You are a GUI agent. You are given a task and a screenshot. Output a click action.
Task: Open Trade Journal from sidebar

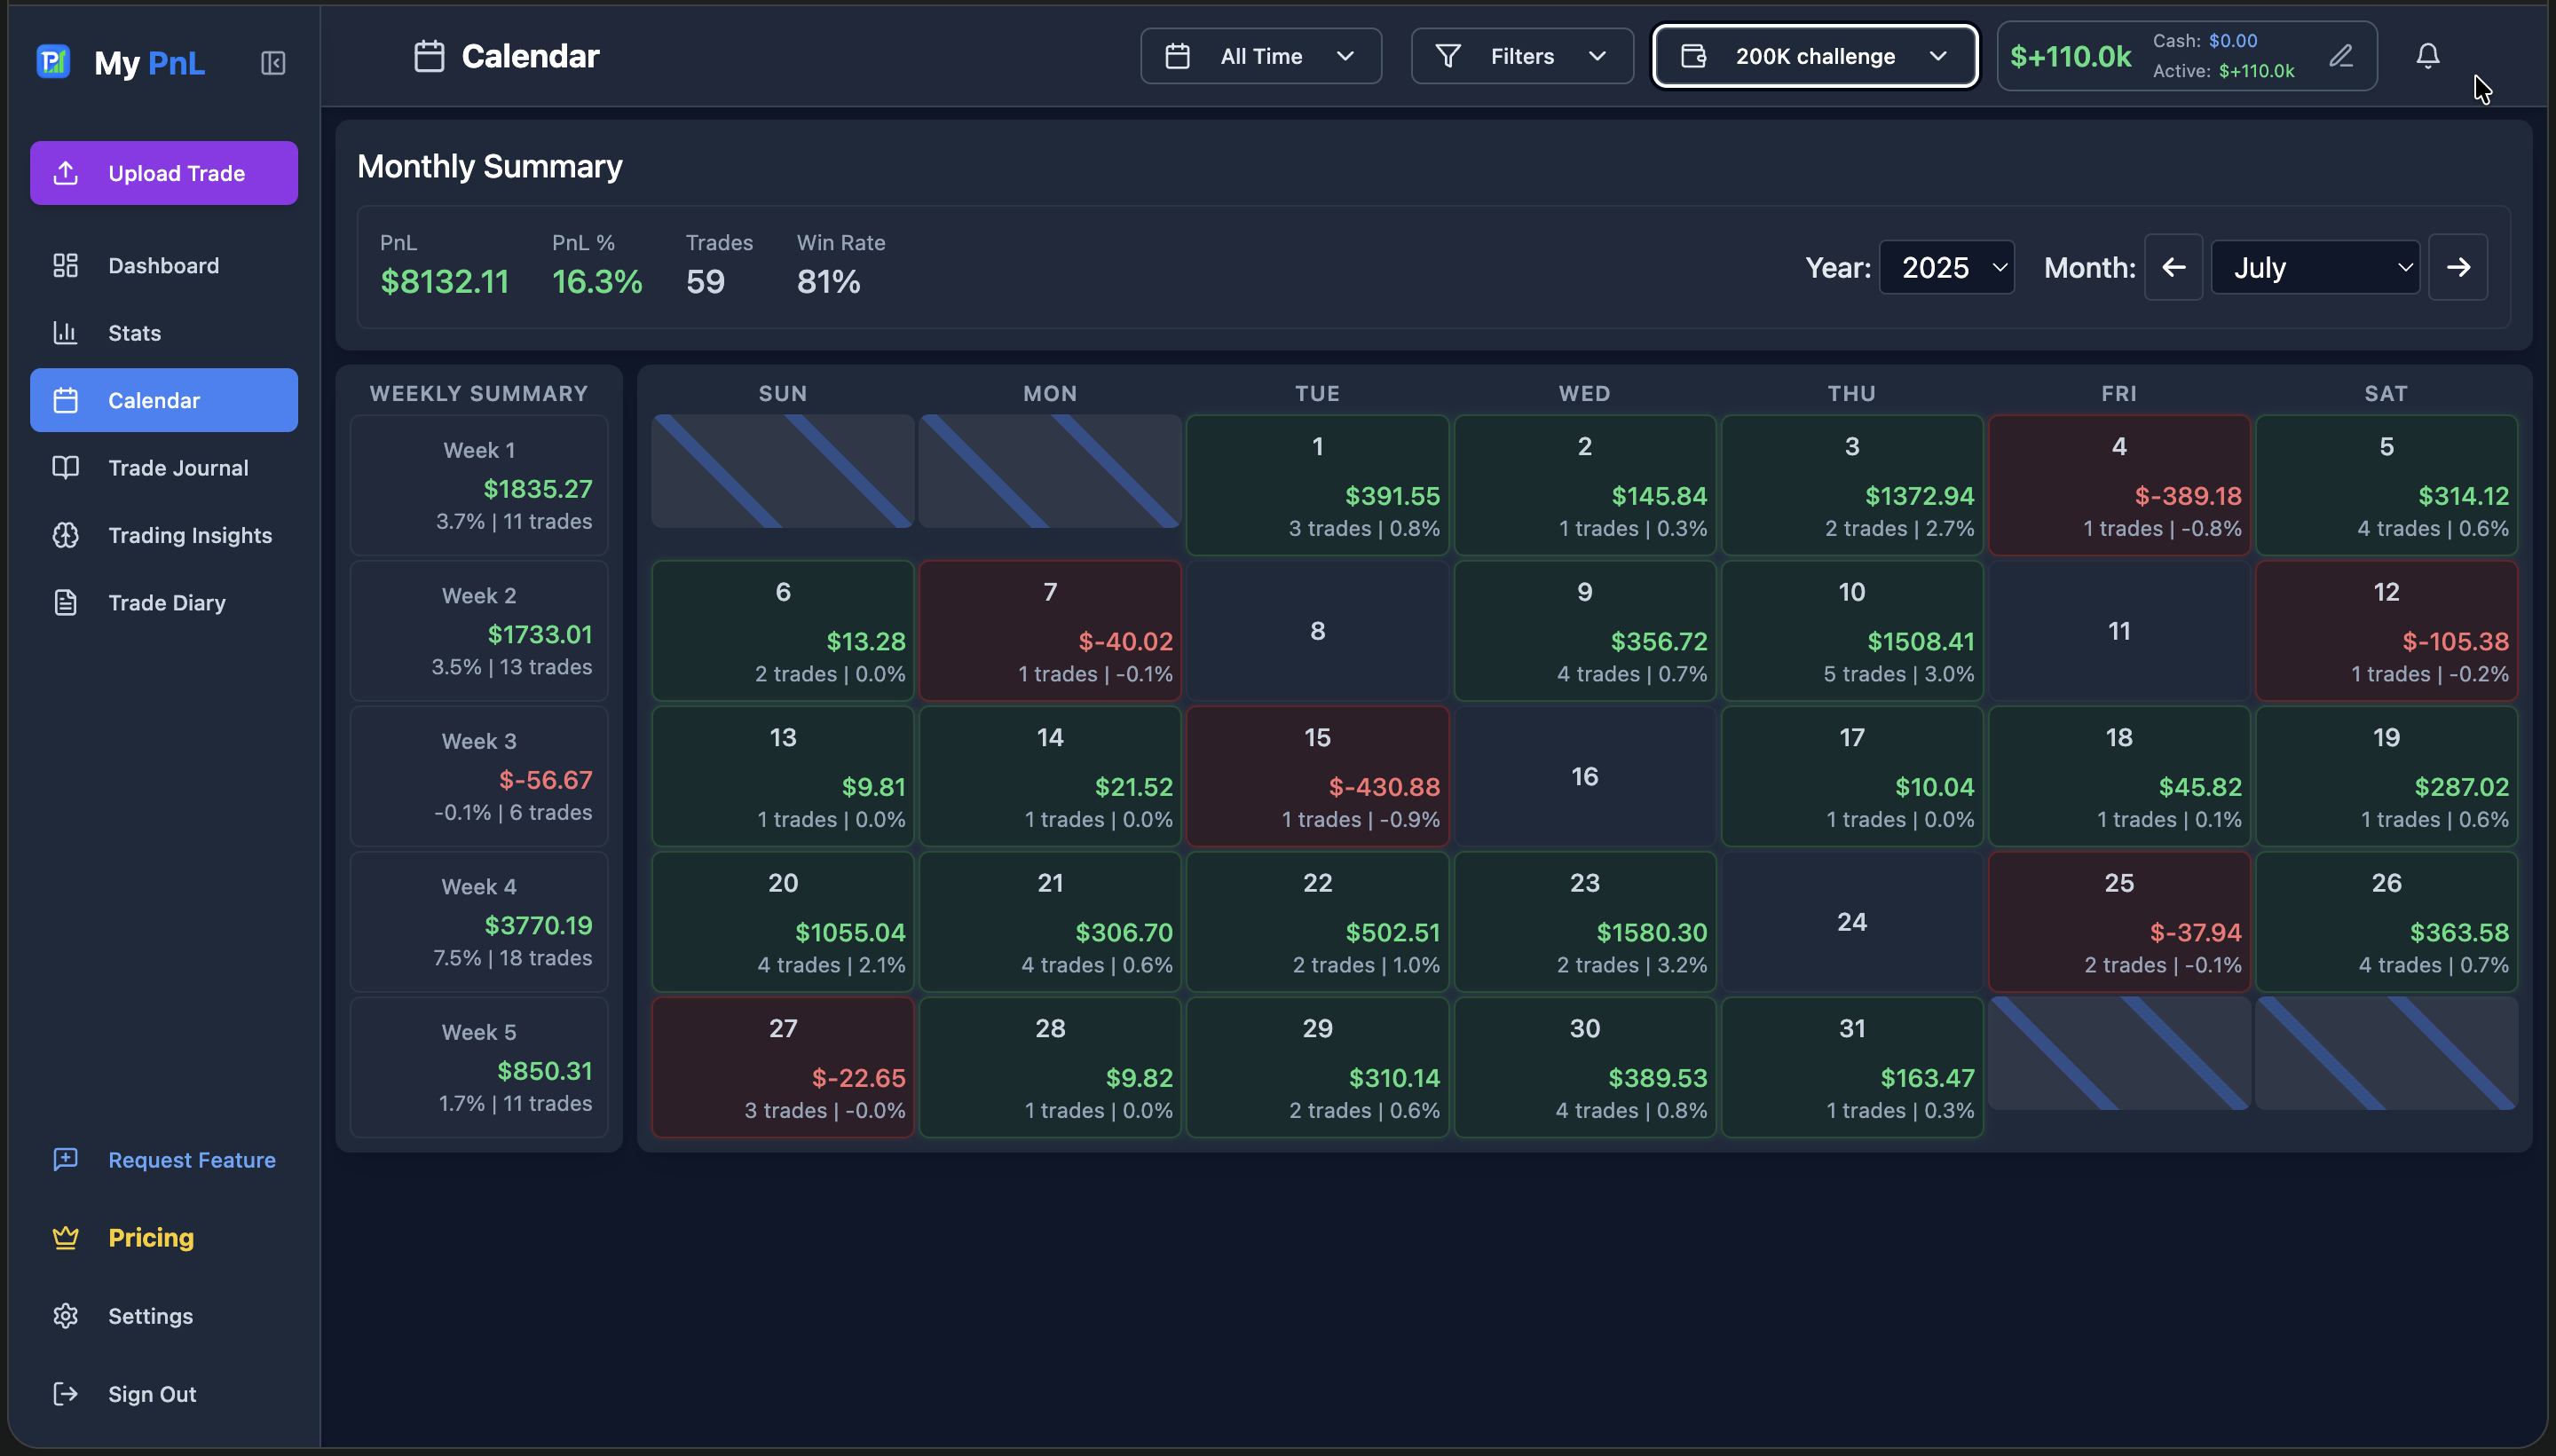(x=177, y=467)
